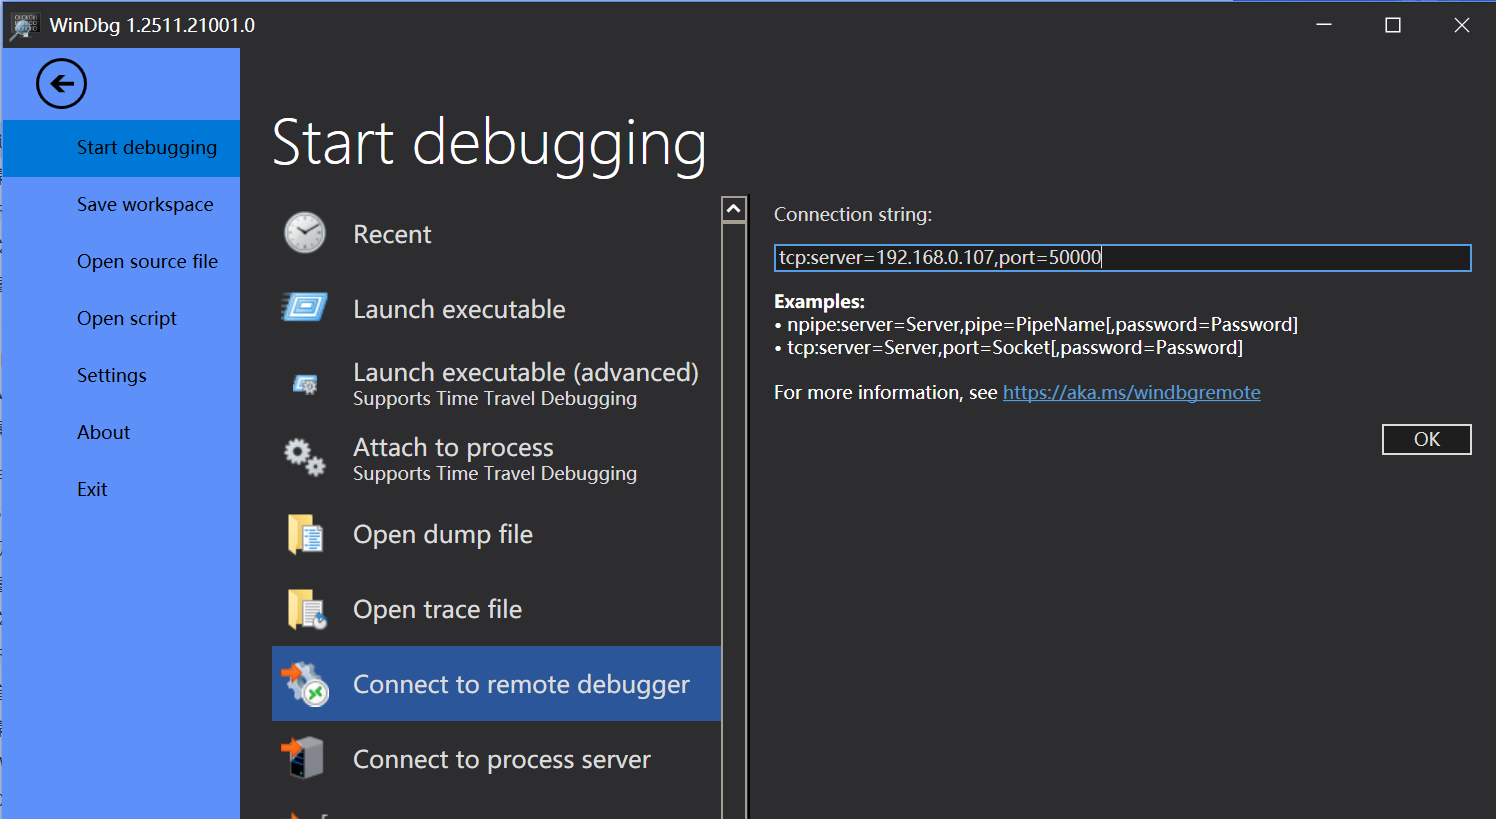Viewport: 1496px width, 819px height.
Task: Maximize the WinDbg window
Action: (x=1392, y=25)
